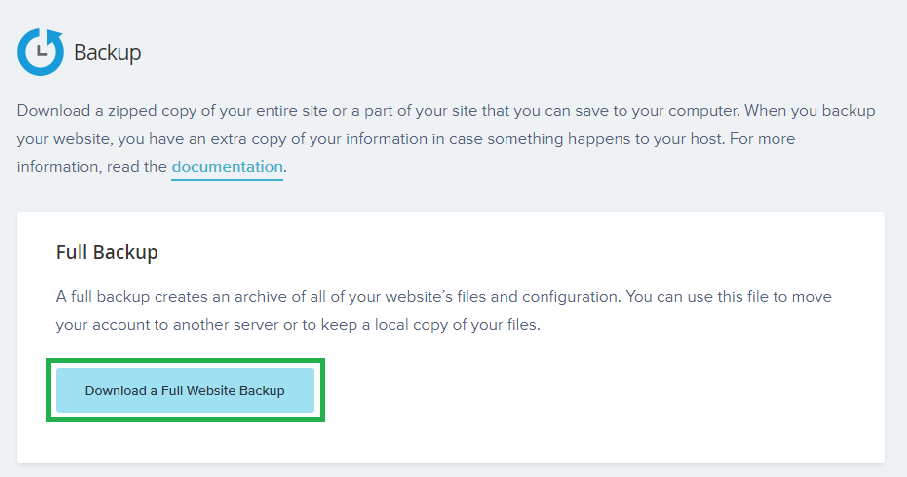Click the text "information, read the"
The image size is (907, 477).
pos(92,167)
